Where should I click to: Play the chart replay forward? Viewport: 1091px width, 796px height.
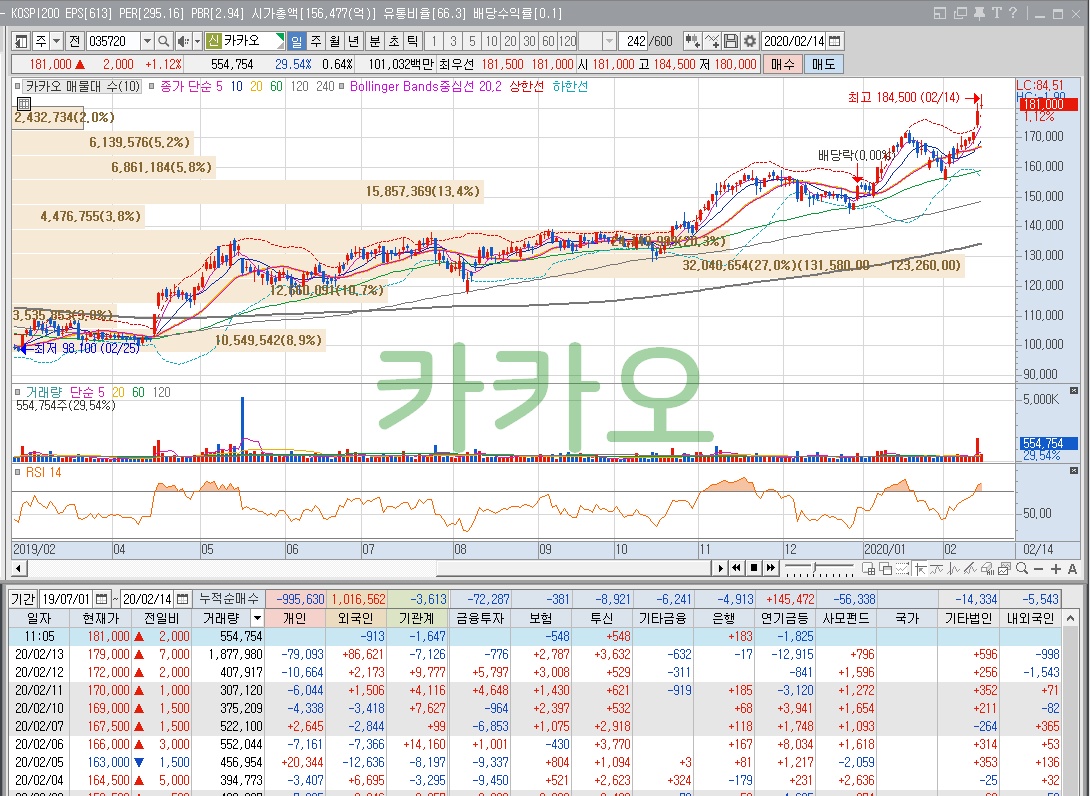(x=721, y=568)
